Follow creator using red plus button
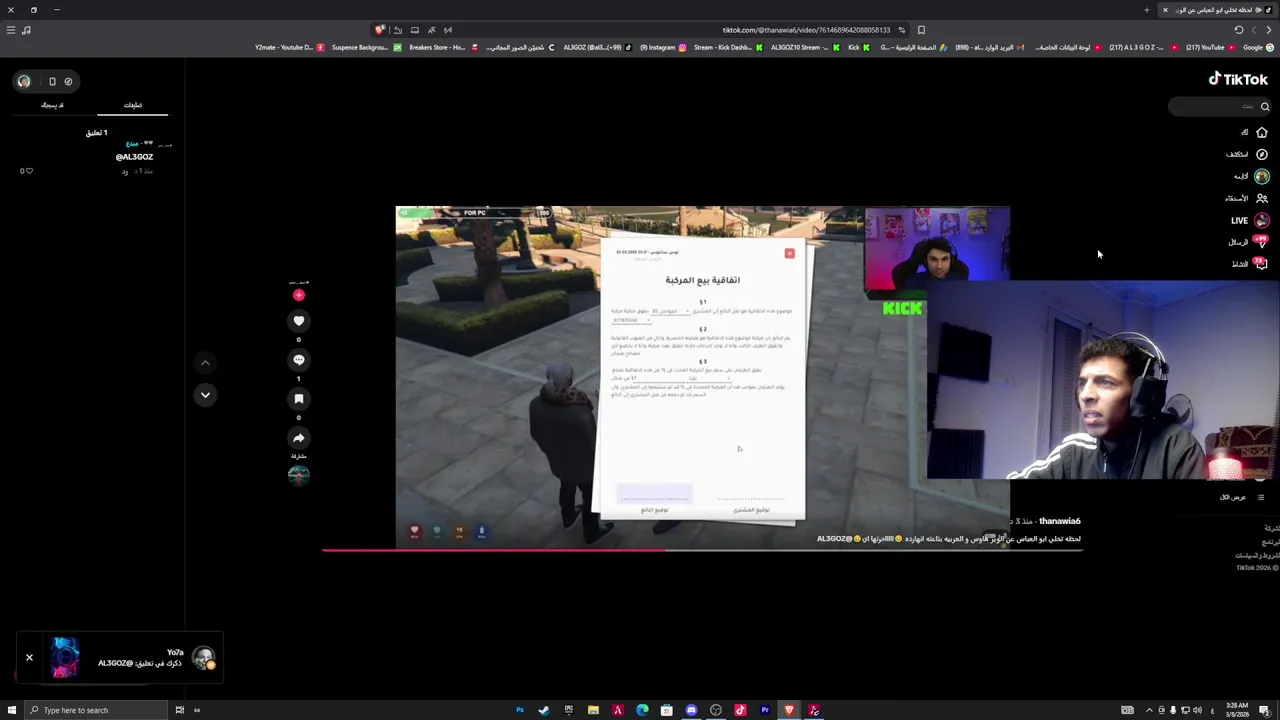Viewport: 1280px width, 720px height. coord(298,295)
